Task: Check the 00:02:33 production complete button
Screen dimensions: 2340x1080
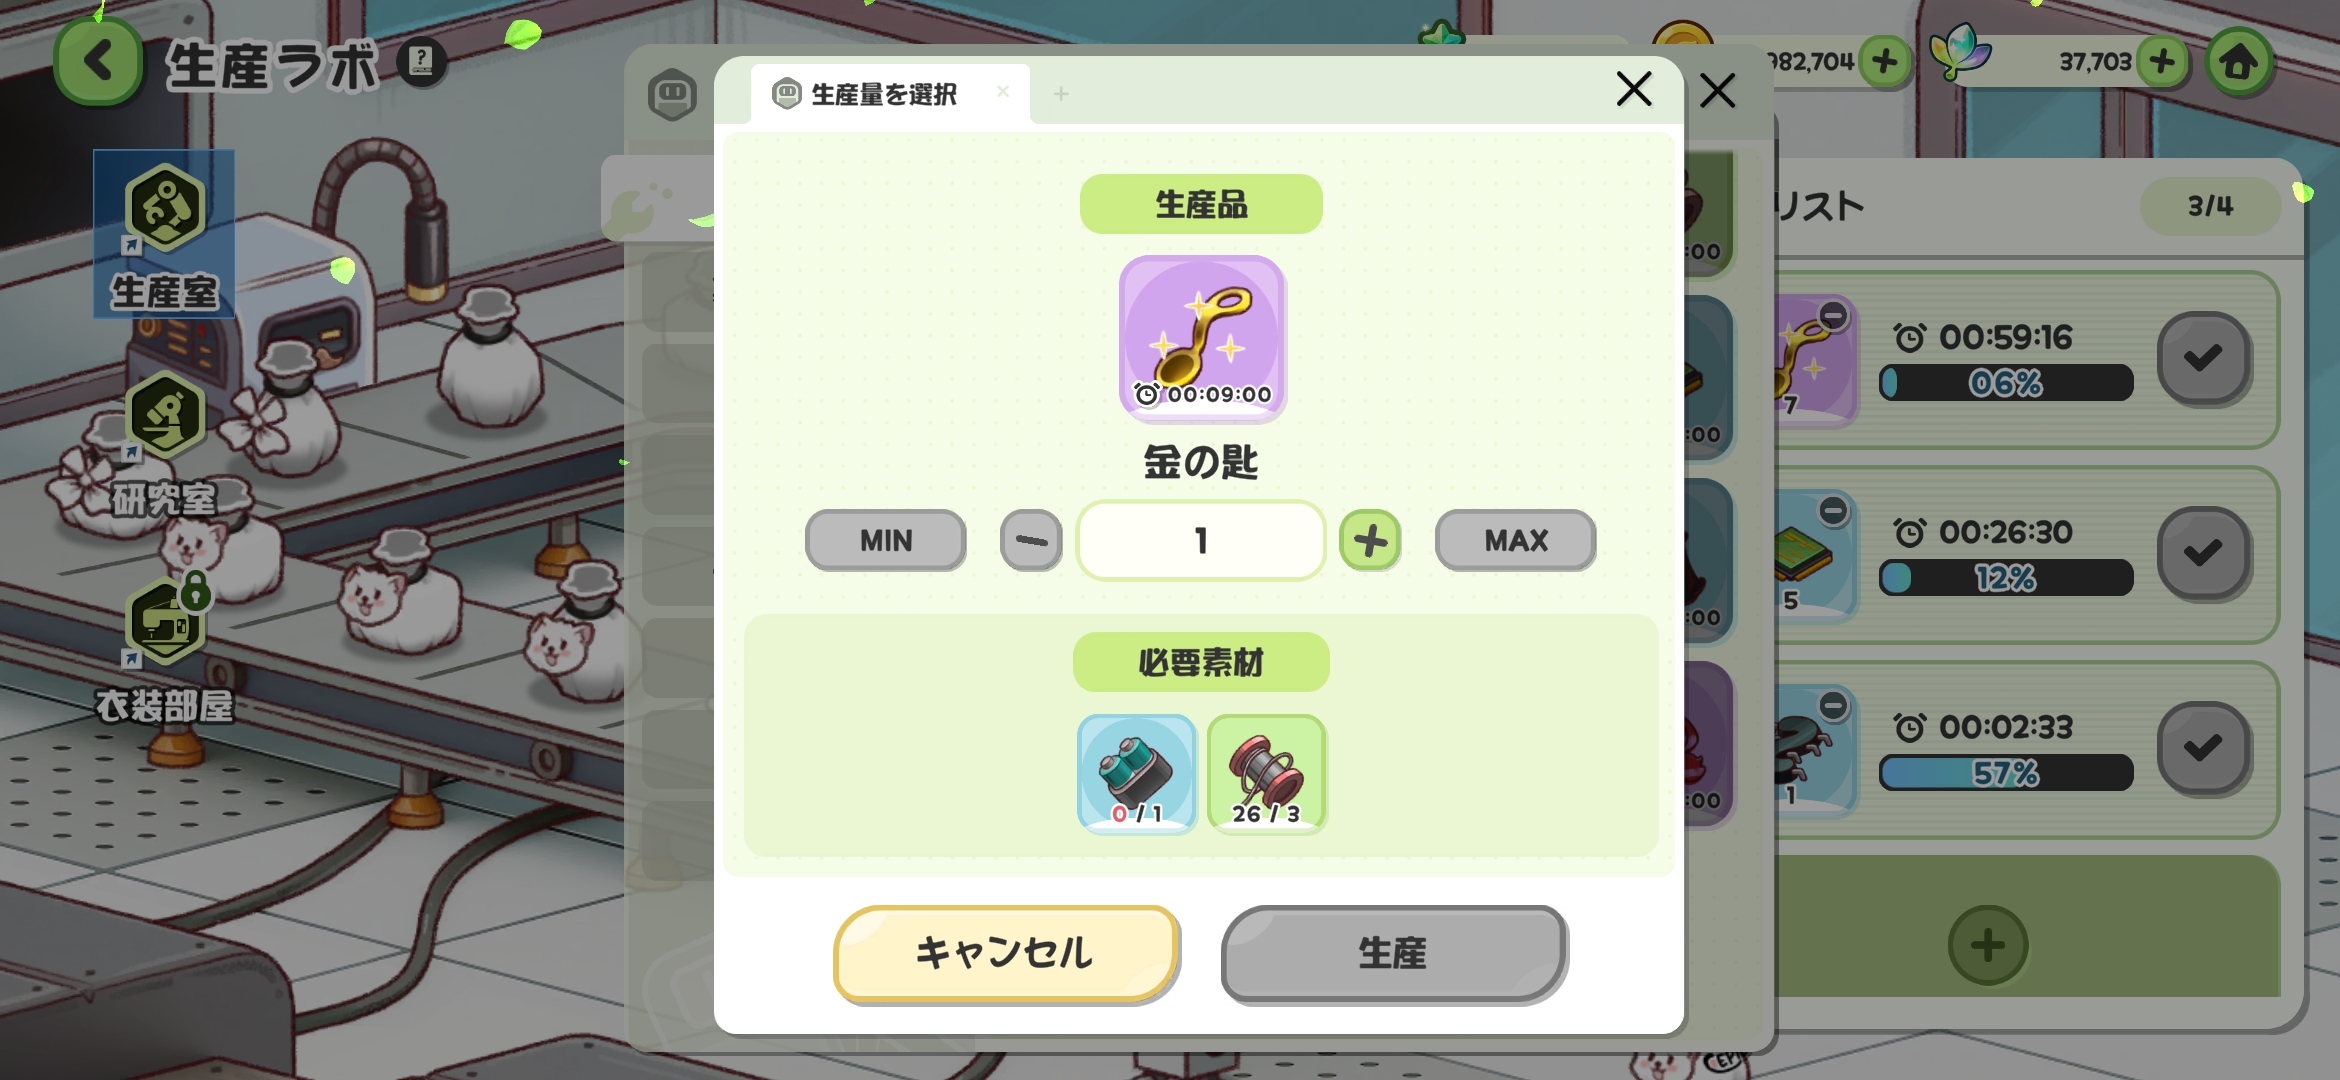Action: point(2203,748)
